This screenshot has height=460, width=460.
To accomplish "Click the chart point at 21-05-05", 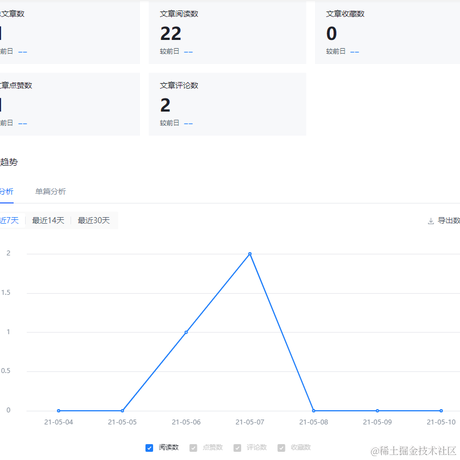I will 122,411.
